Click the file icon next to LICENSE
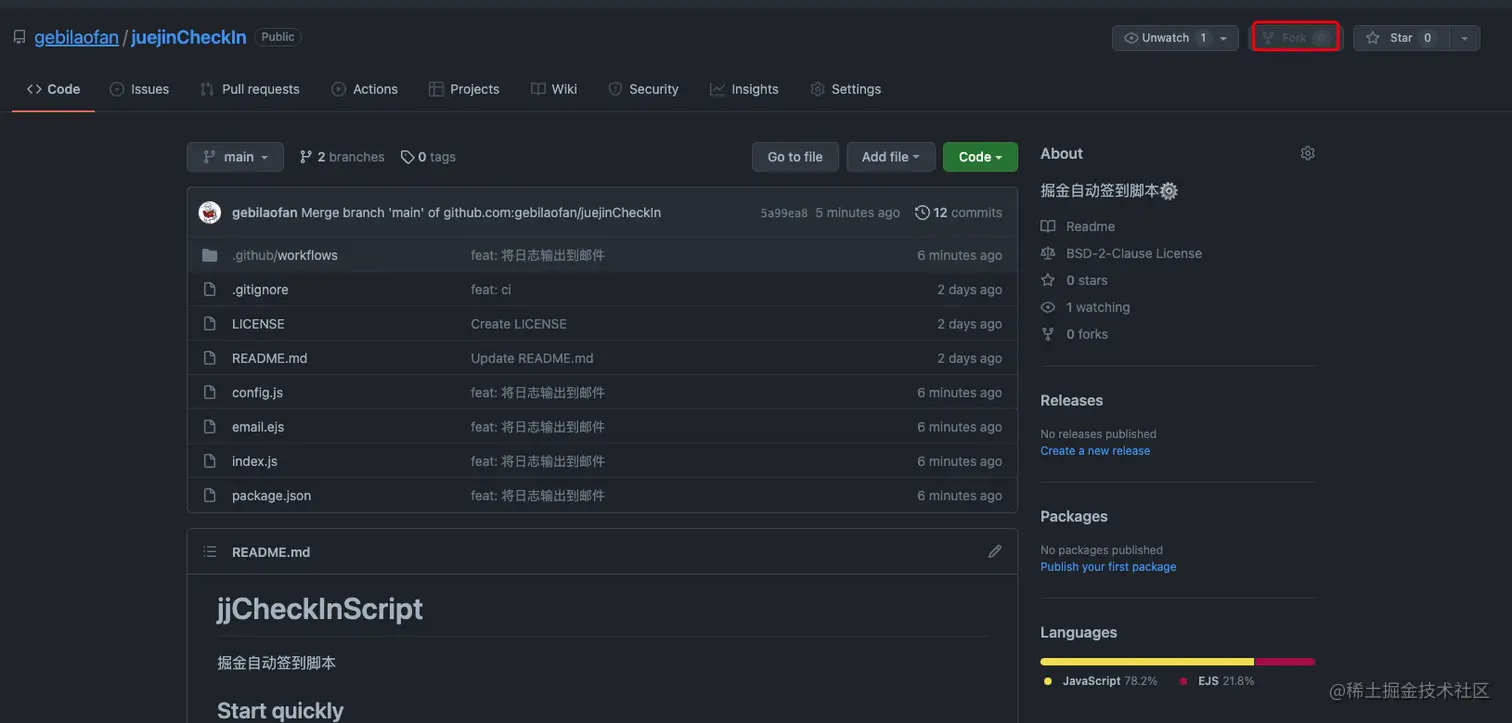1512x723 pixels. (x=209, y=324)
